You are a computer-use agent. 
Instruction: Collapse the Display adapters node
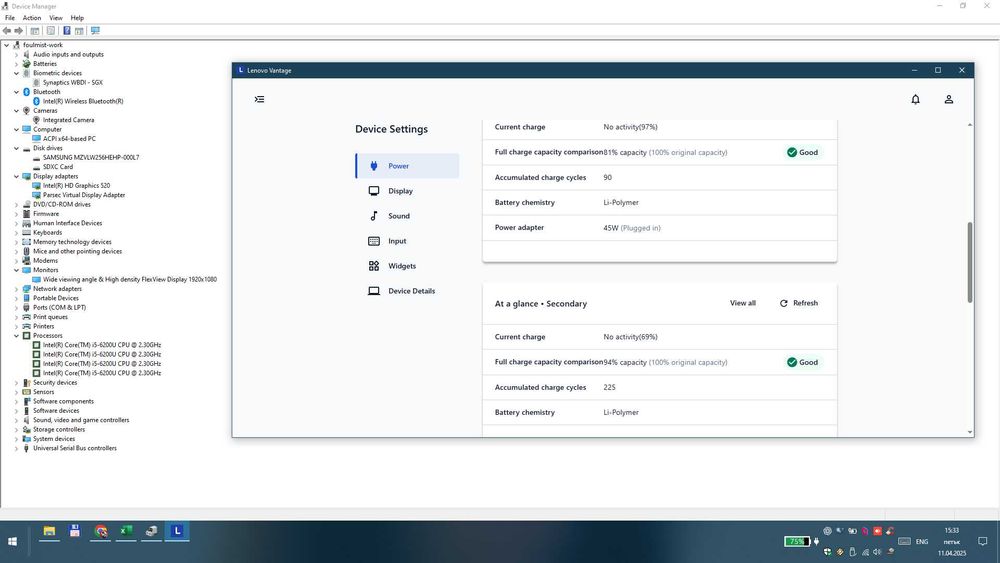[x=17, y=177]
